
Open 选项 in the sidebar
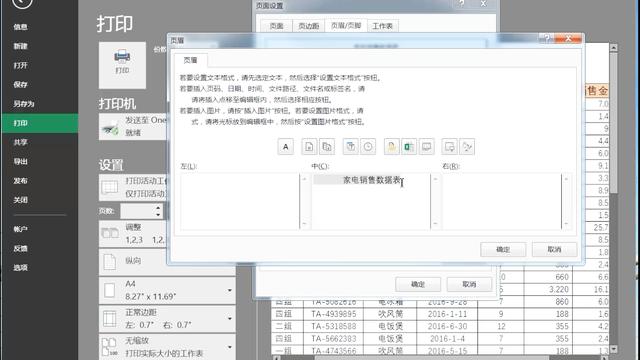click(20, 267)
